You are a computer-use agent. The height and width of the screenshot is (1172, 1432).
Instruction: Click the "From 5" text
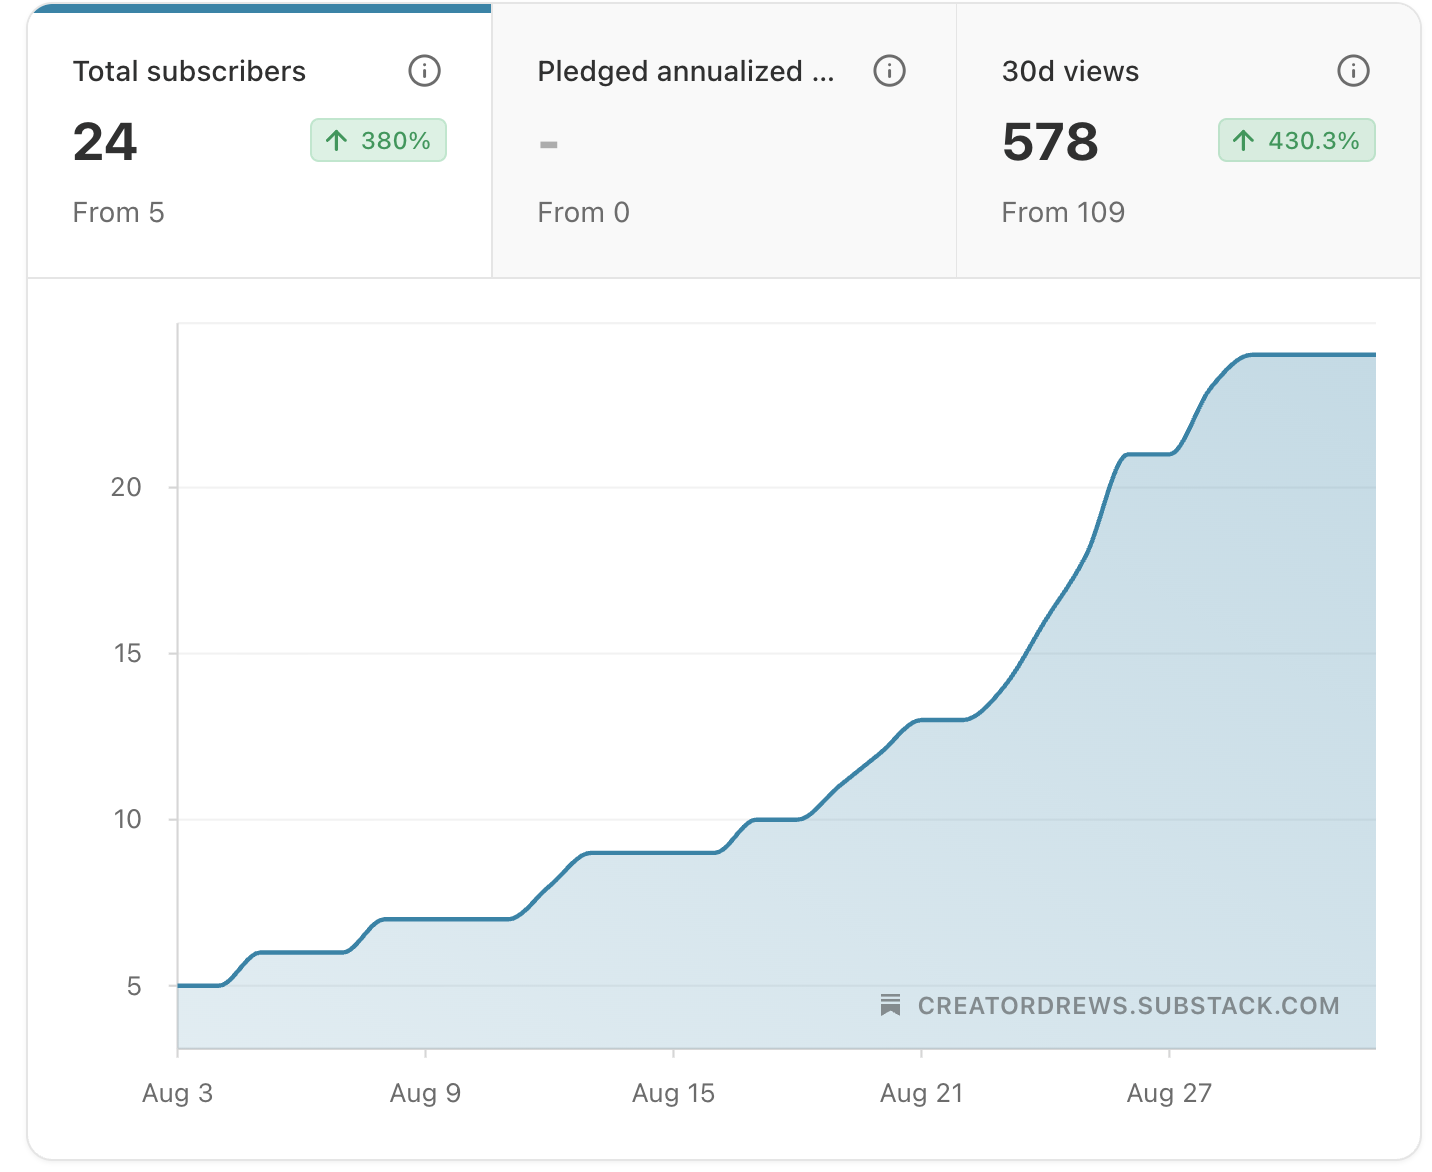tap(118, 212)
